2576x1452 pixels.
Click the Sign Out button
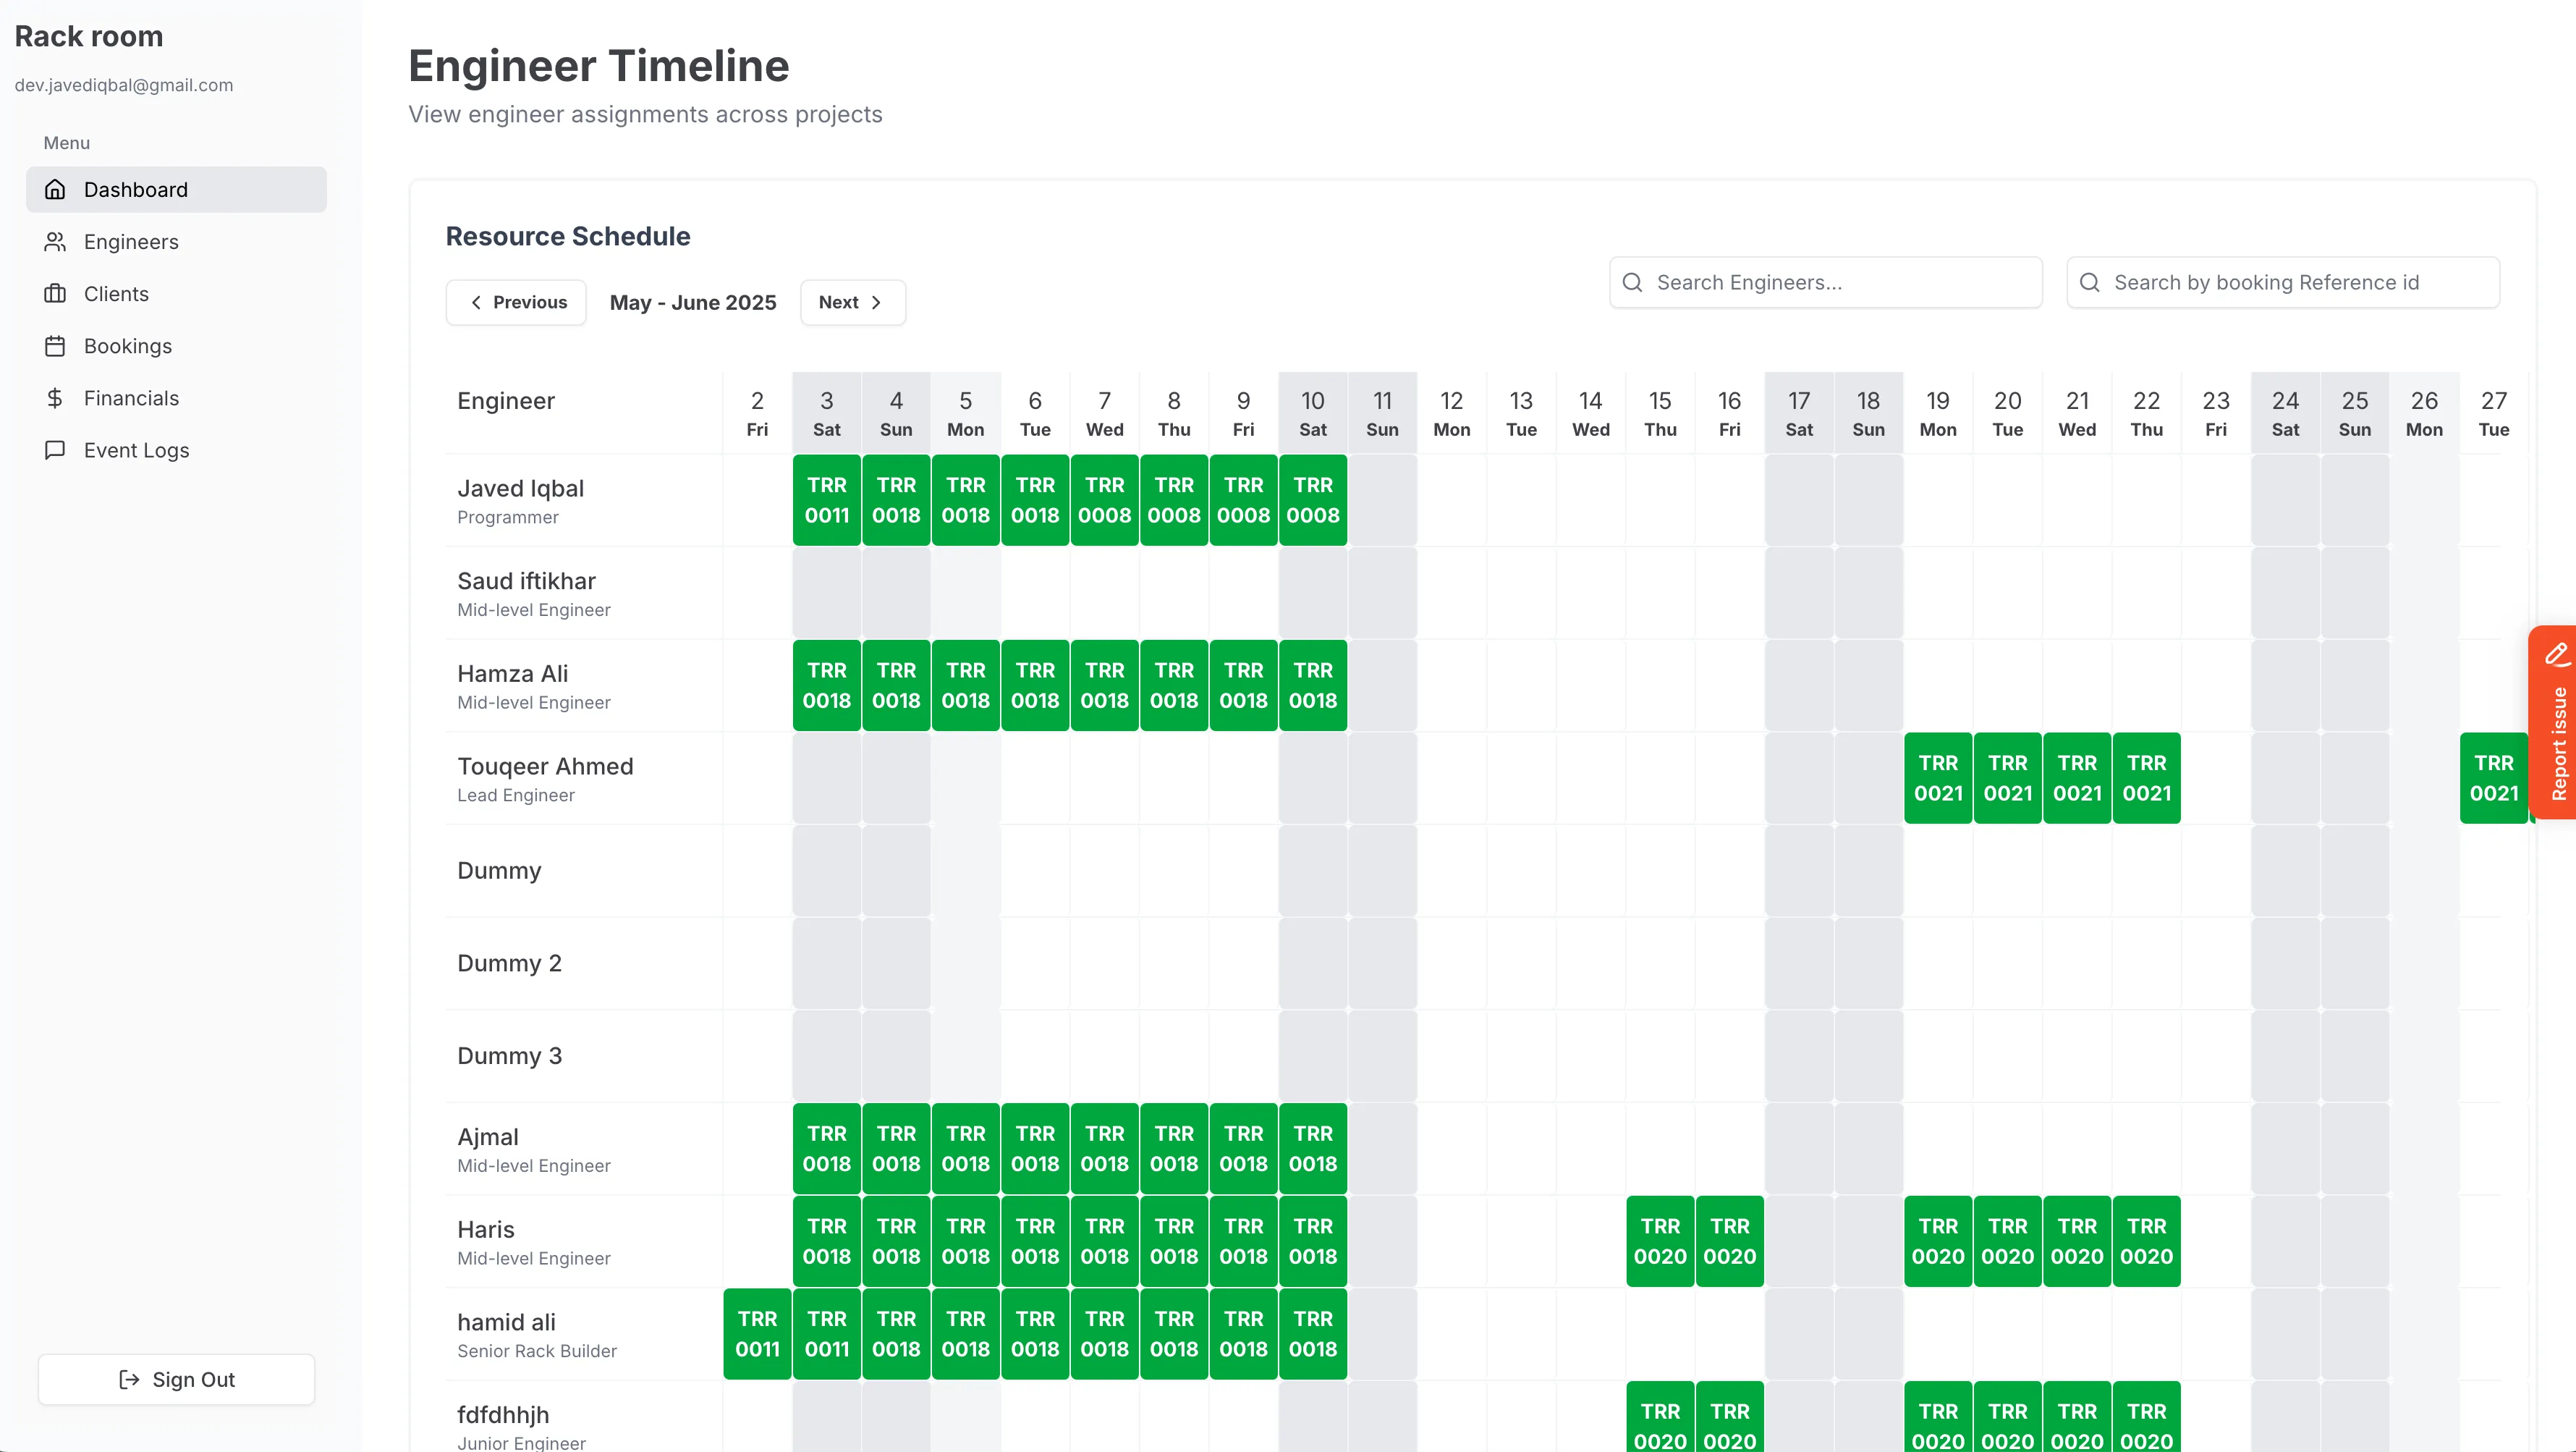(x=176, y=1380)
